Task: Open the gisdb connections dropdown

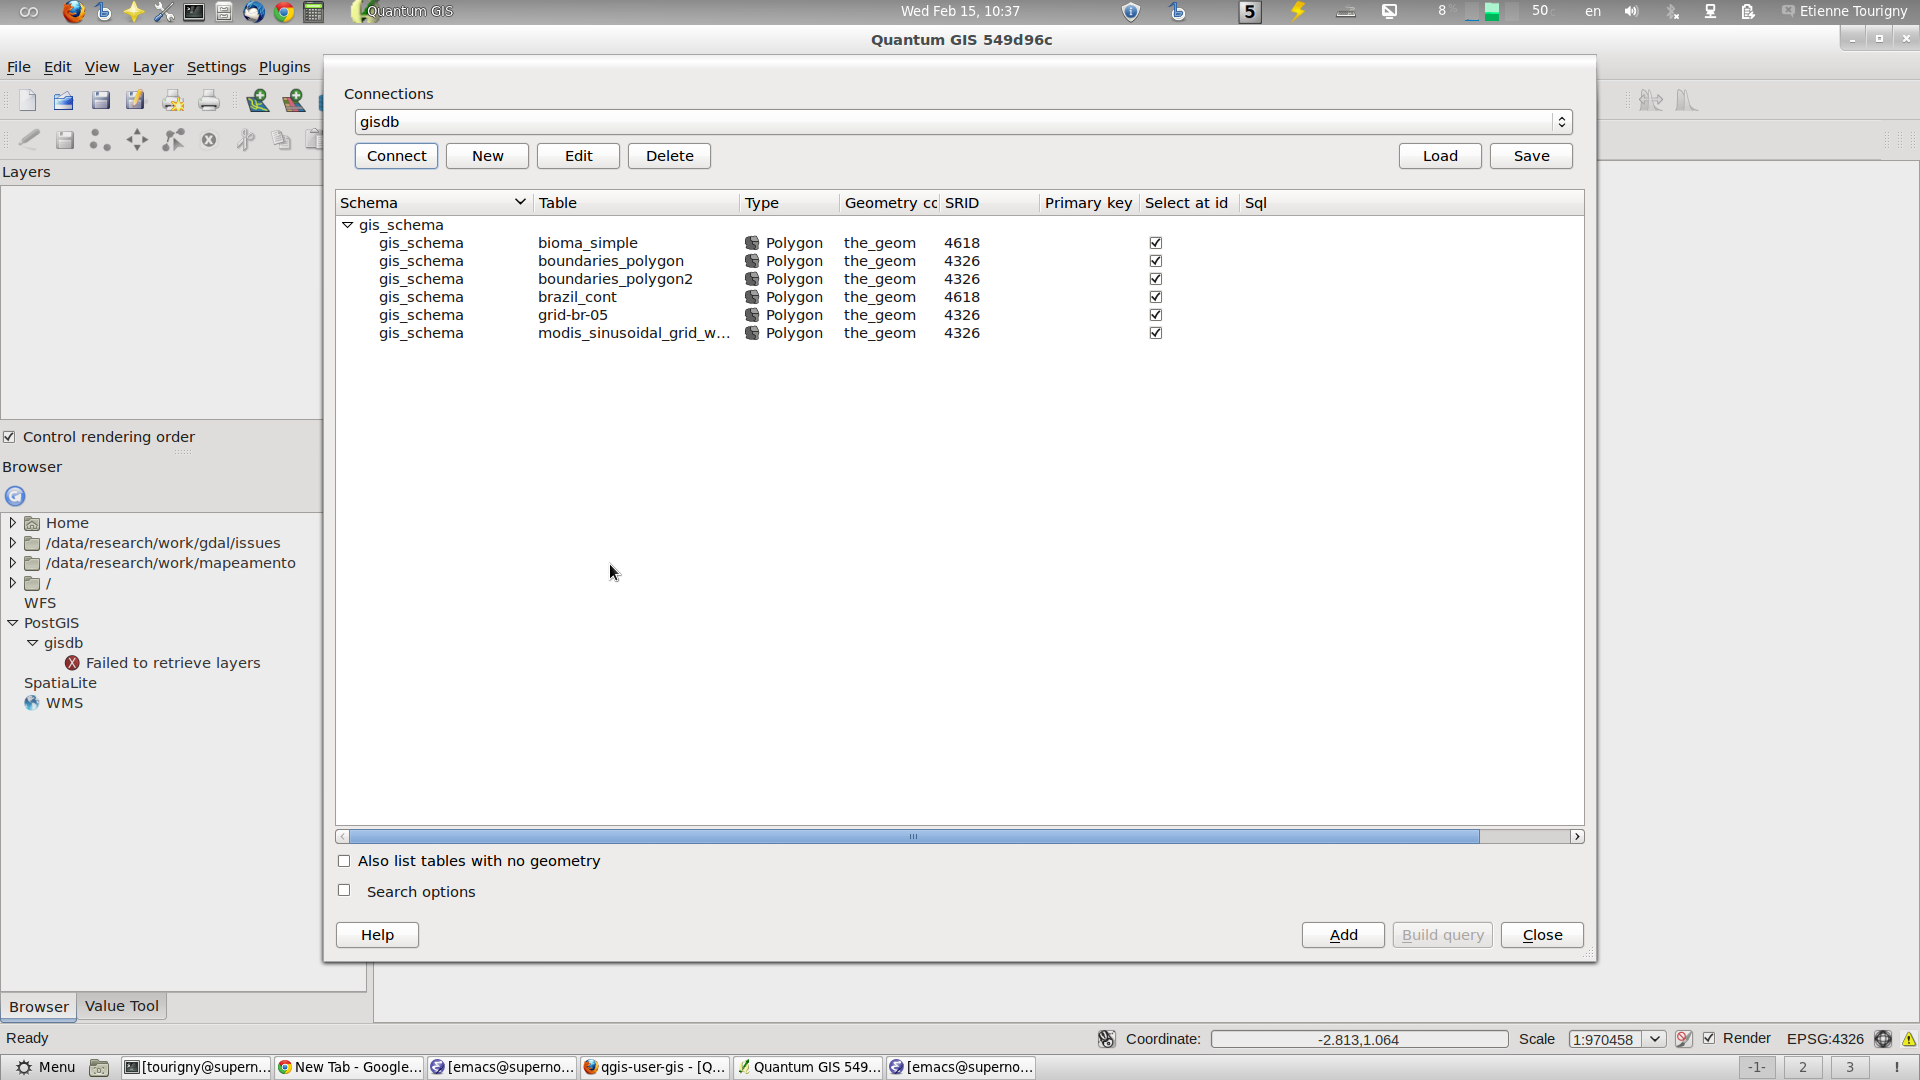Action: point(963,122)
